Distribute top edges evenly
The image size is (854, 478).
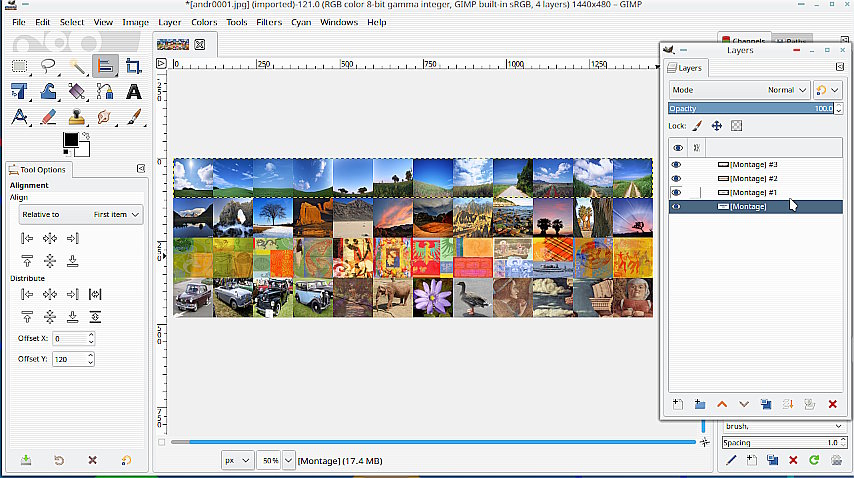click(27, 317)
